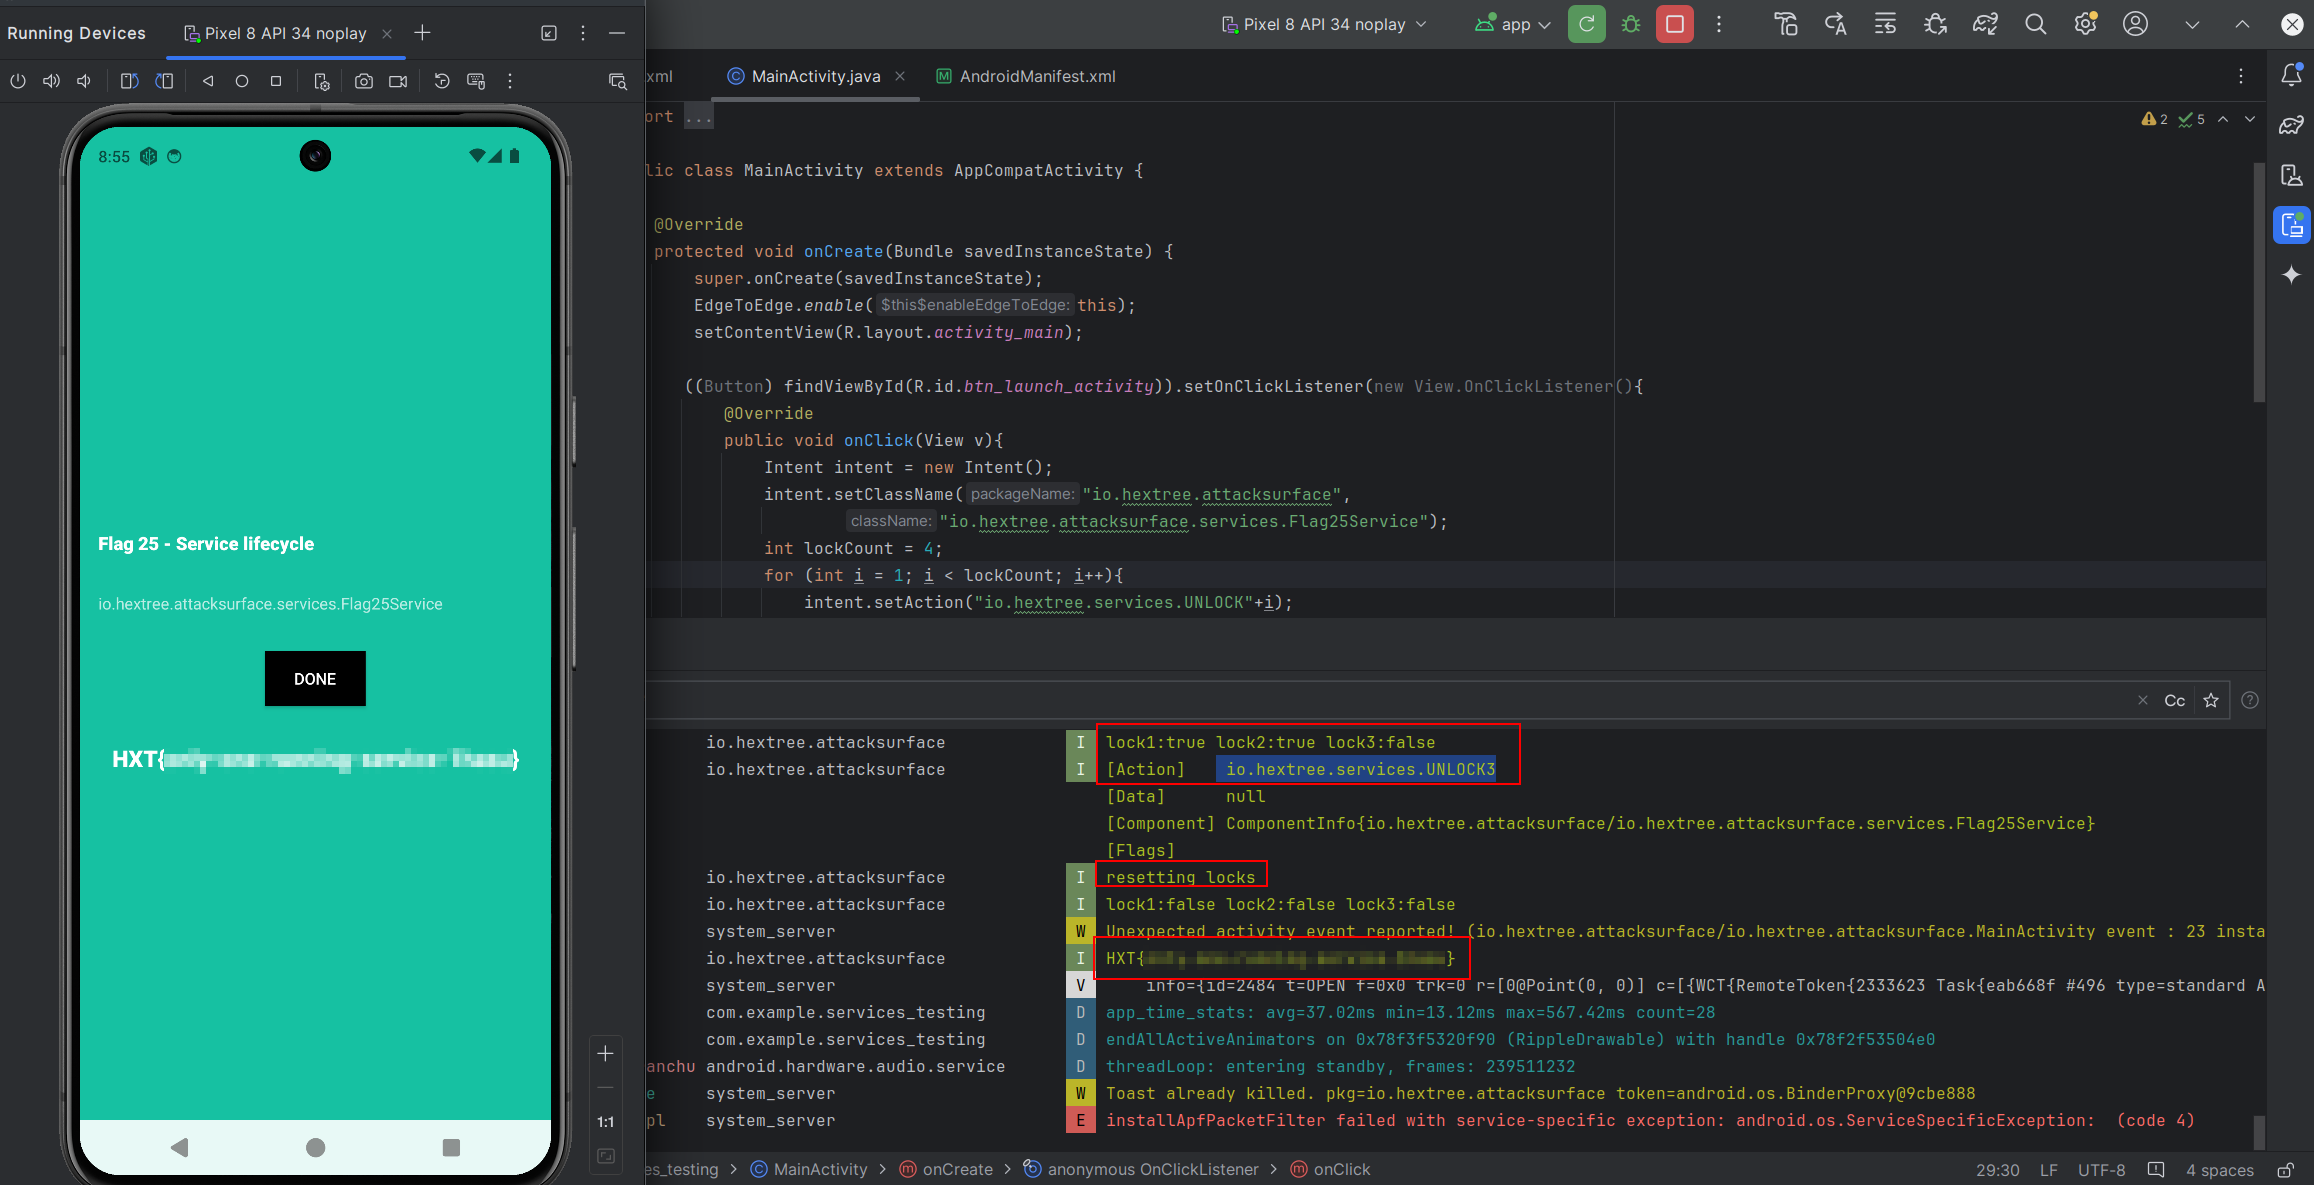Toggle the Running Devices sidebar icon
2314x1185 pixels.
[2291, 225]
